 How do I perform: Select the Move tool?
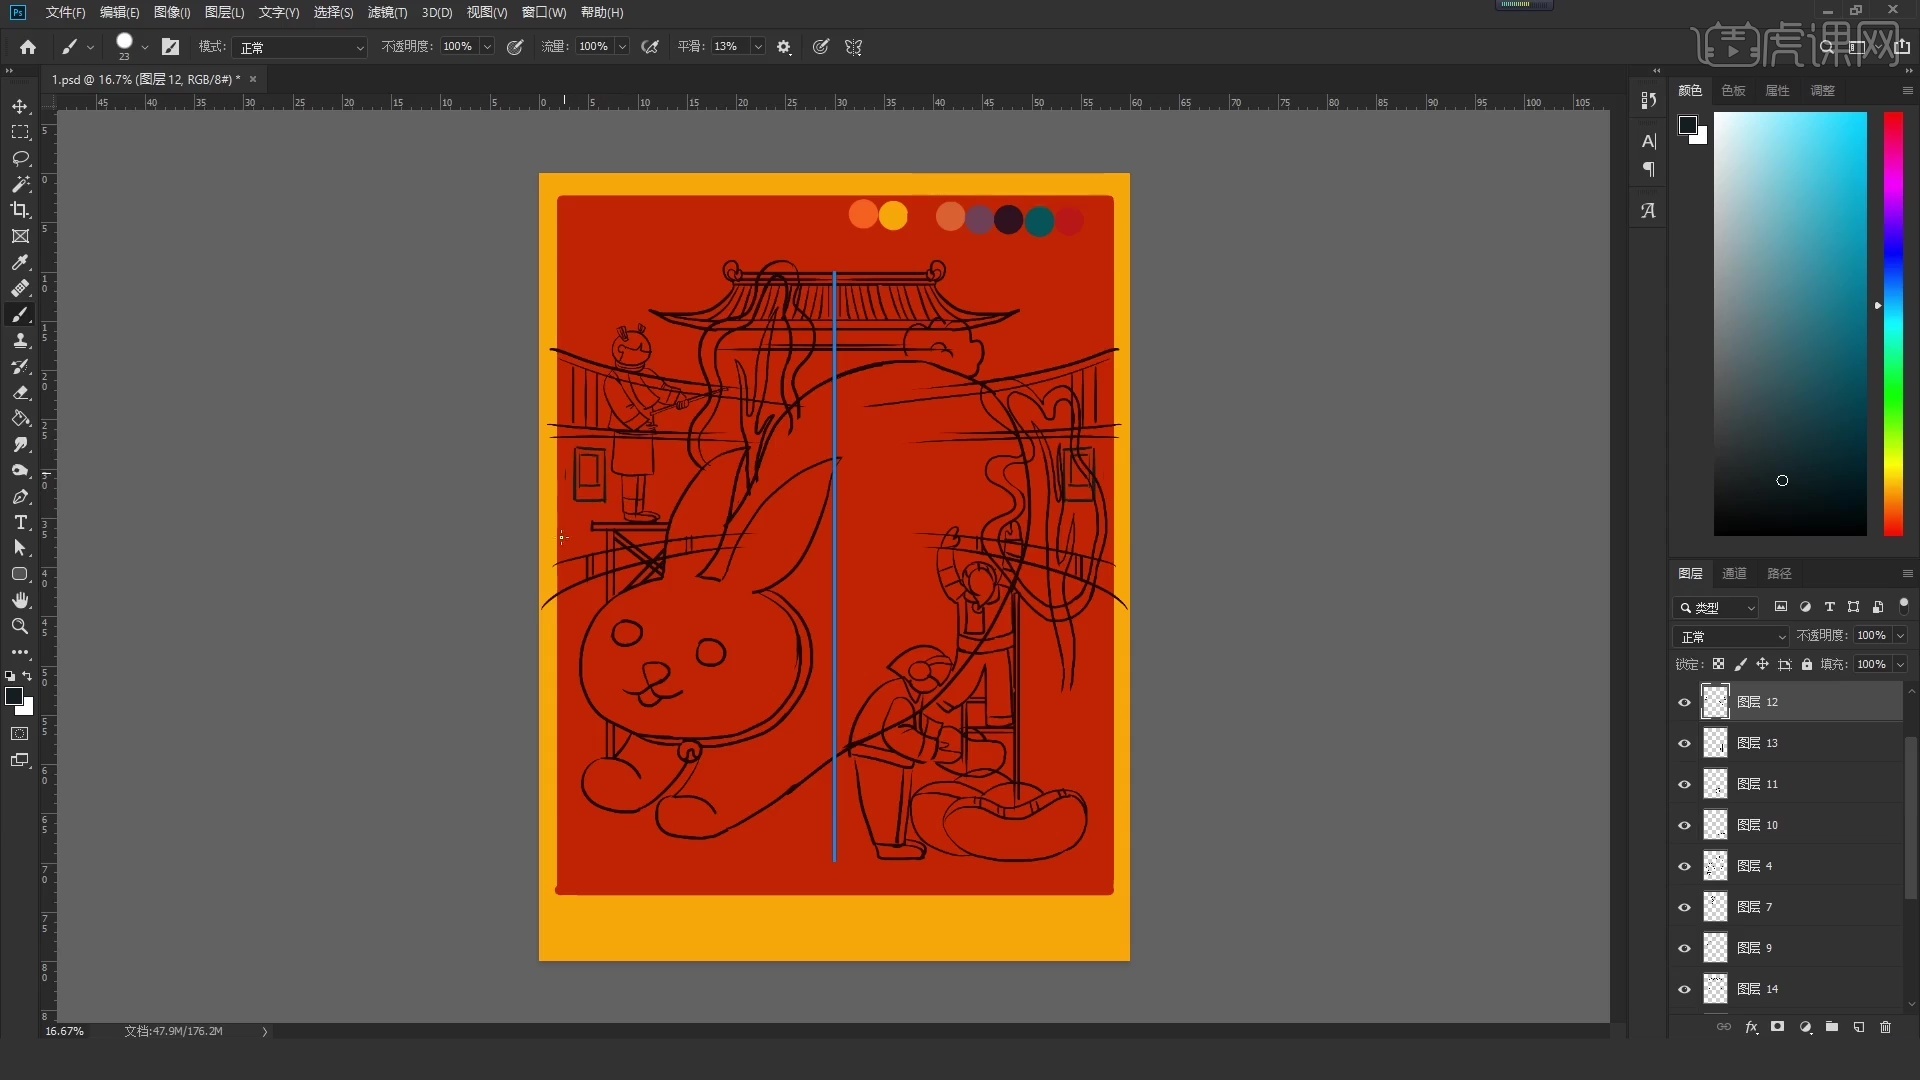click(20, 106)
